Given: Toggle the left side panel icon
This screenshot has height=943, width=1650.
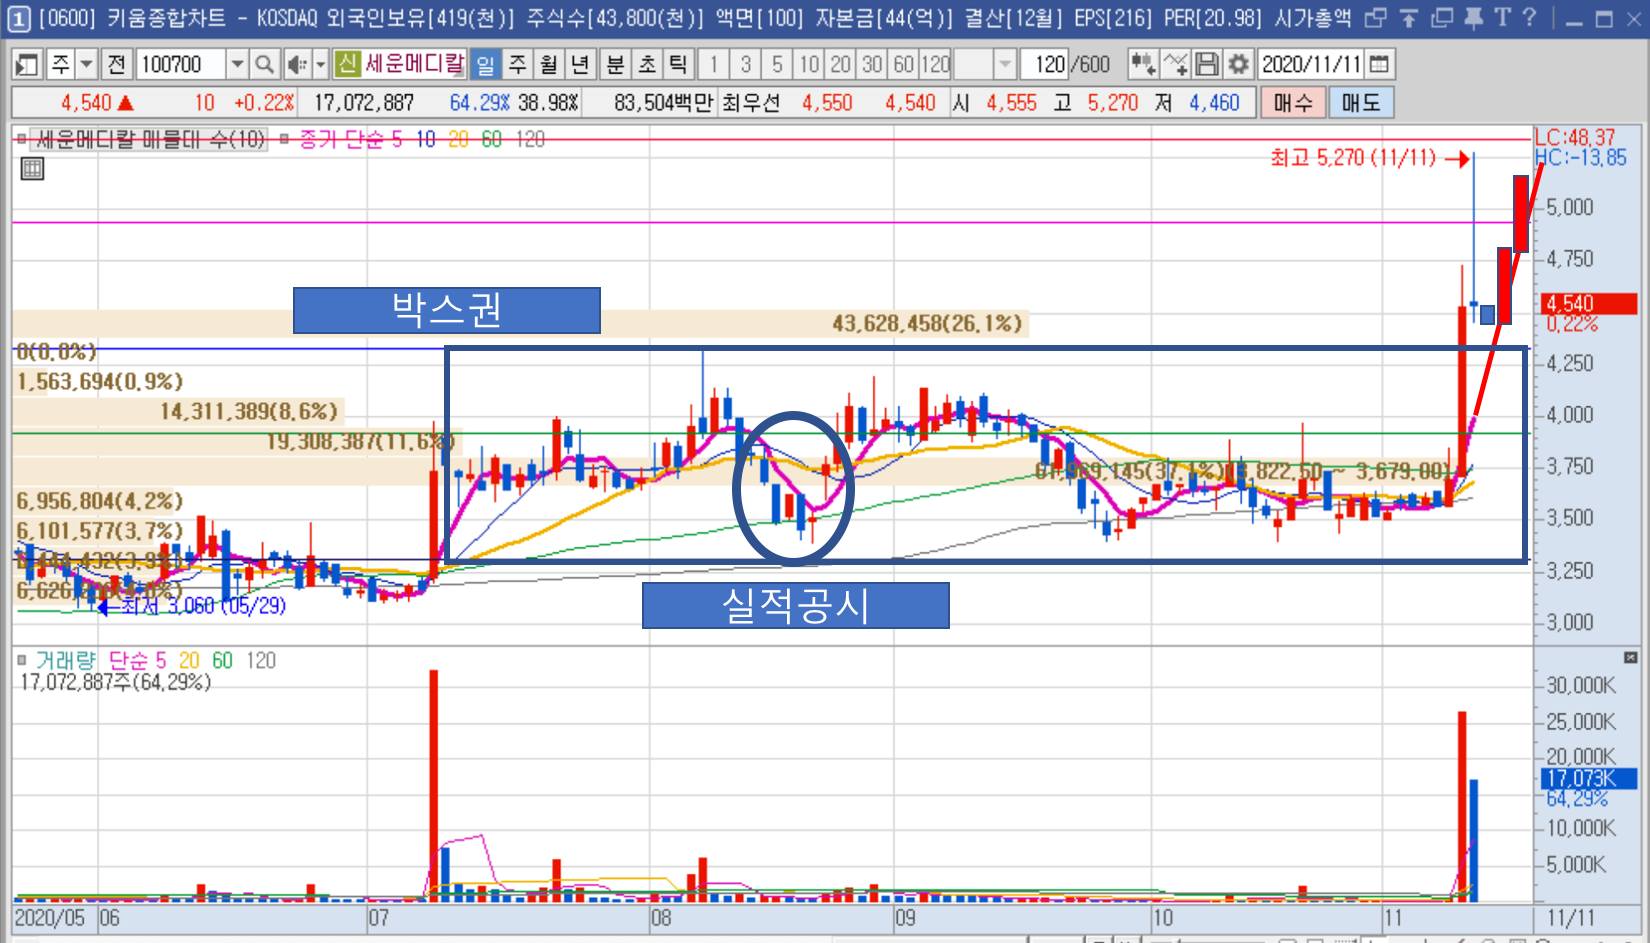Looking at the screenshot, I should tap(27, 65).
